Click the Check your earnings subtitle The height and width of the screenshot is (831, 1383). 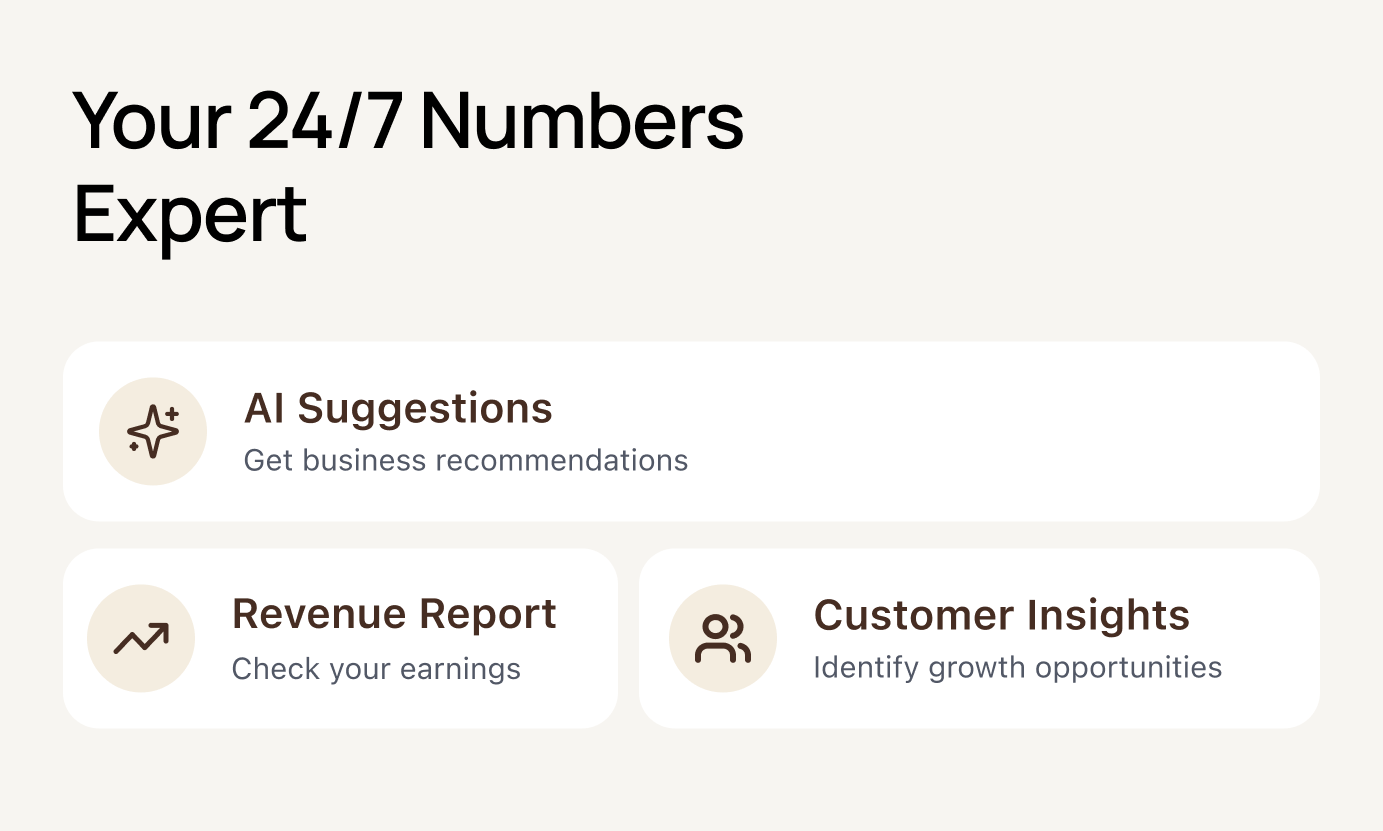[376, 668]
